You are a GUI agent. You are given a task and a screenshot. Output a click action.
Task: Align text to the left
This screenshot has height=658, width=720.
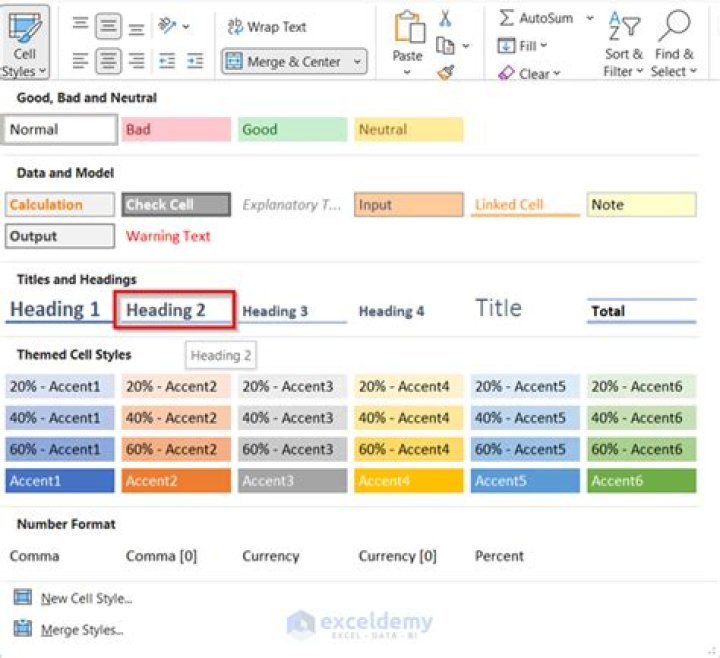[80, 61]
